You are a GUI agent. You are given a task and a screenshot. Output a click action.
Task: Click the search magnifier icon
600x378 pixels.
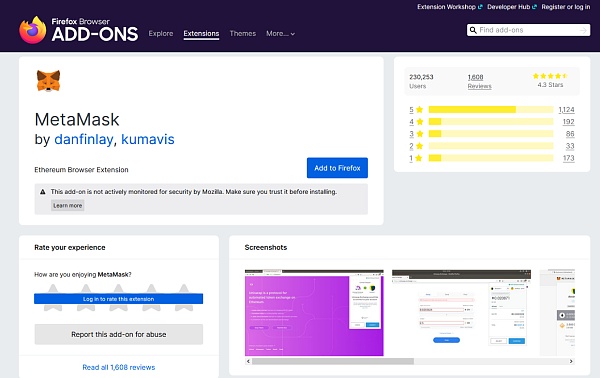[473, 30]
